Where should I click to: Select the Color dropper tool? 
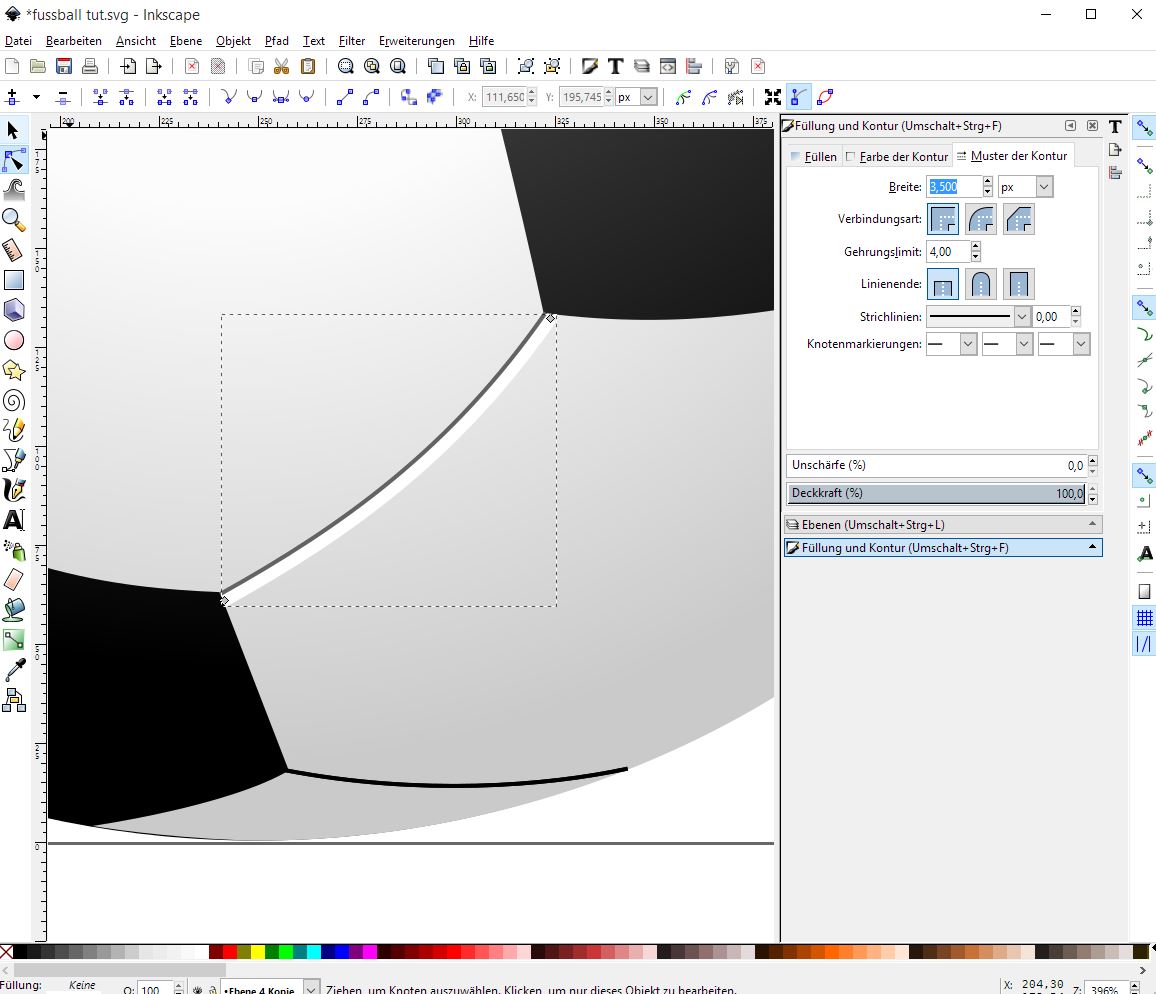[x=14, y=670]
